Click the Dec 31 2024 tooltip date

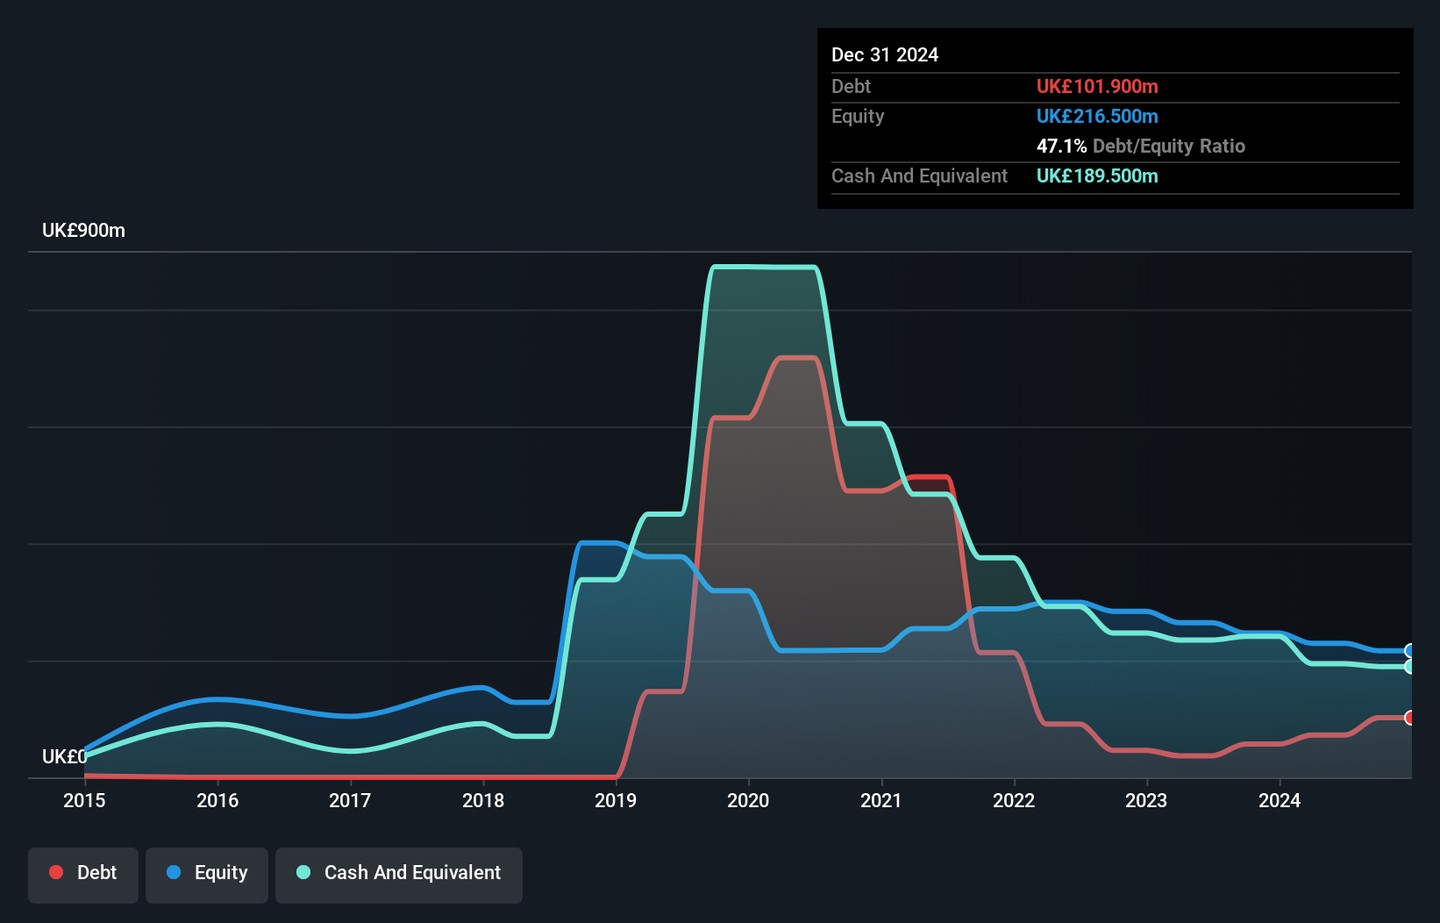[x=885, y=55]
